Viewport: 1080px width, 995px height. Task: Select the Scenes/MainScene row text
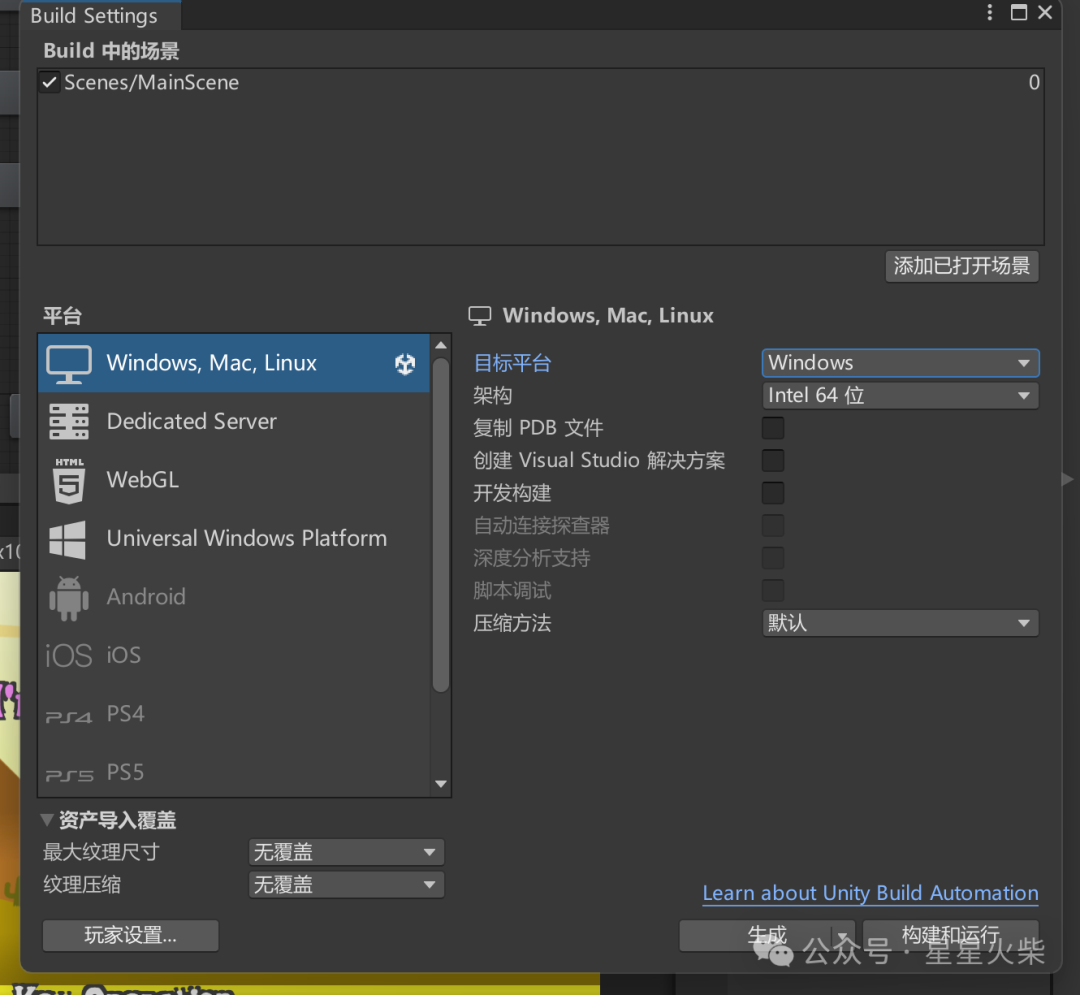pyautogui.click(x=152, y=83)
